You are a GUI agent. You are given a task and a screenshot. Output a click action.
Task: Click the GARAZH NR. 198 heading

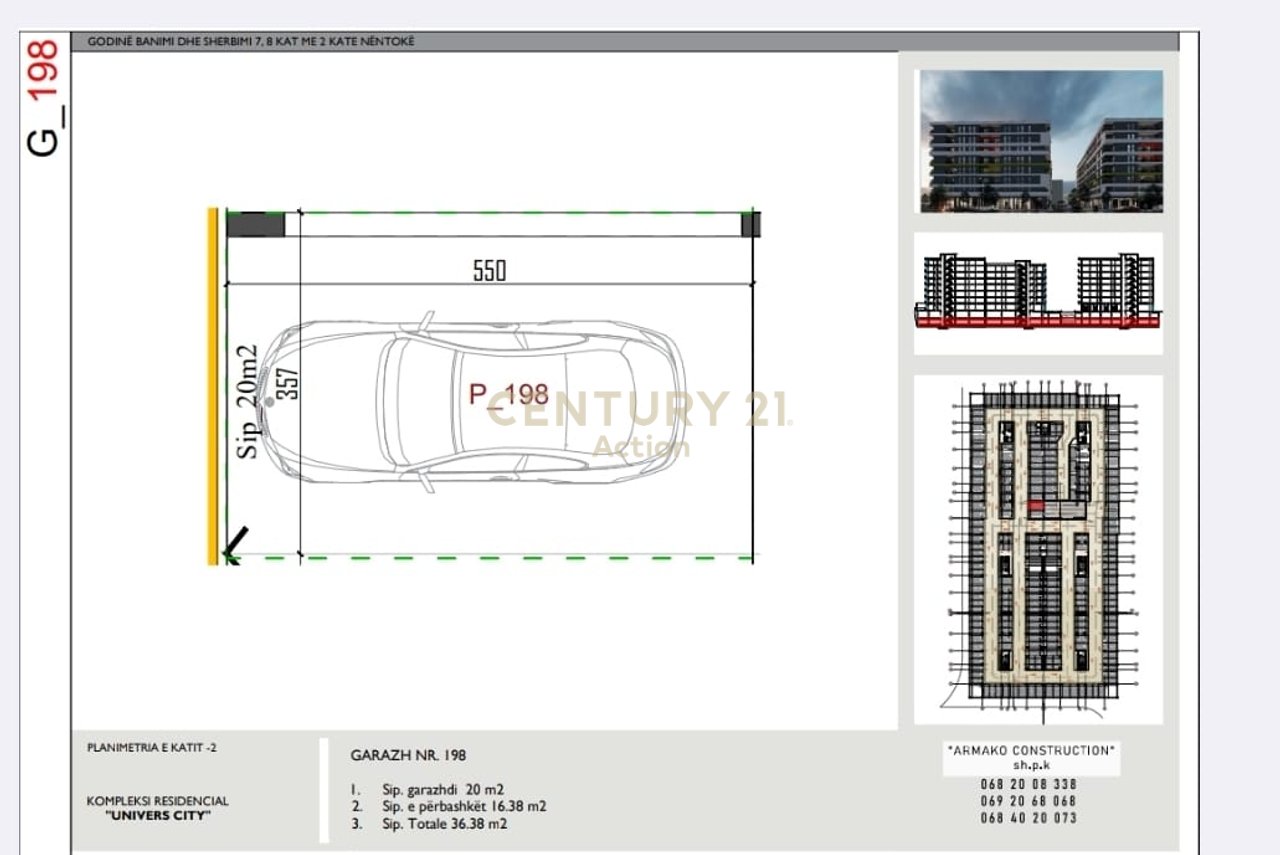point(408,755)
